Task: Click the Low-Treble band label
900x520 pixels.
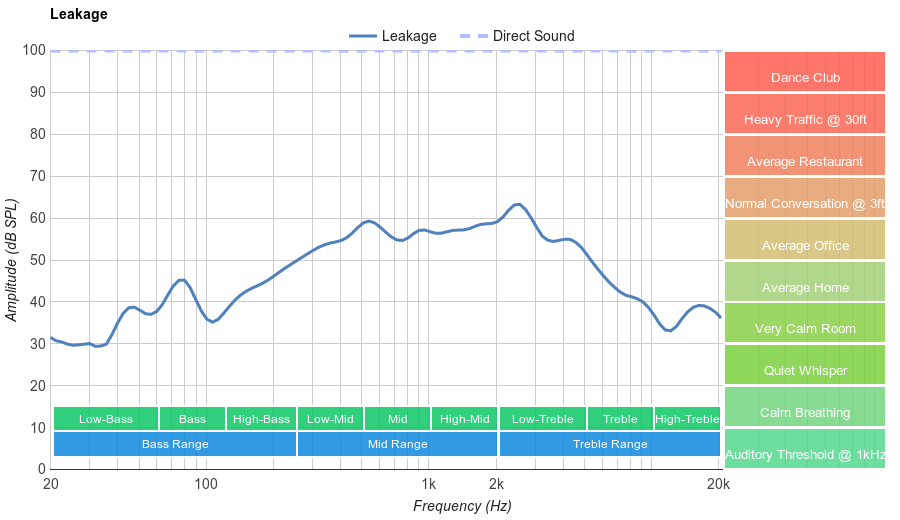Action: (542, 419)
